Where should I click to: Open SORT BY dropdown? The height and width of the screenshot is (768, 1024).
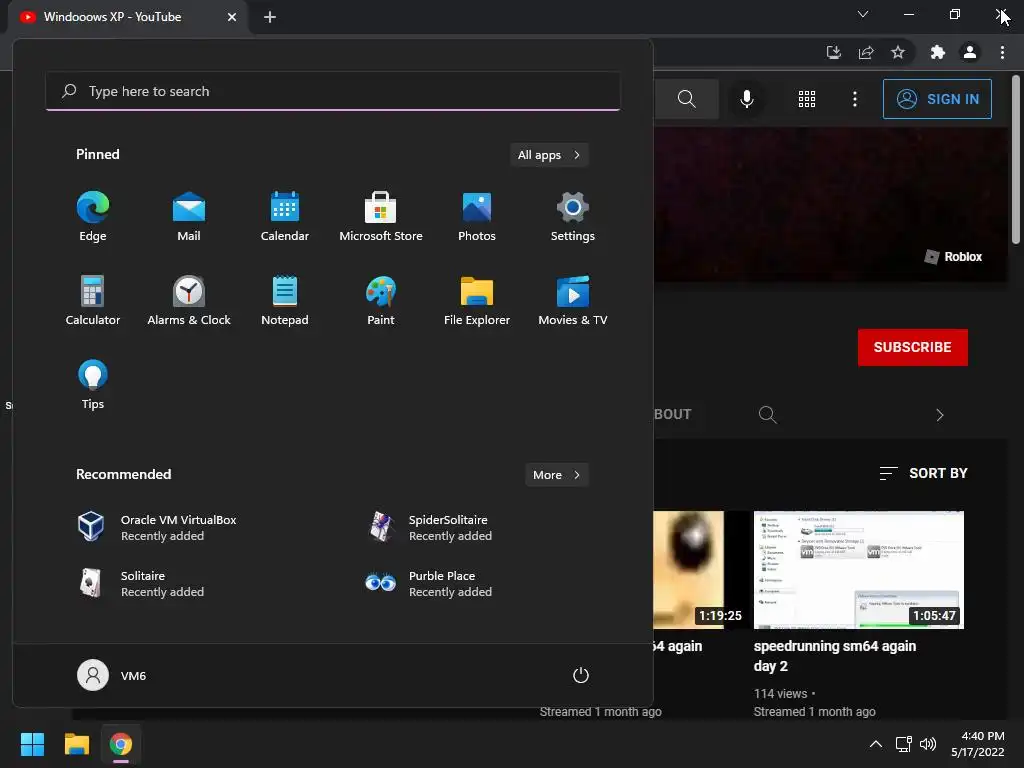click(x=923, y=473)
